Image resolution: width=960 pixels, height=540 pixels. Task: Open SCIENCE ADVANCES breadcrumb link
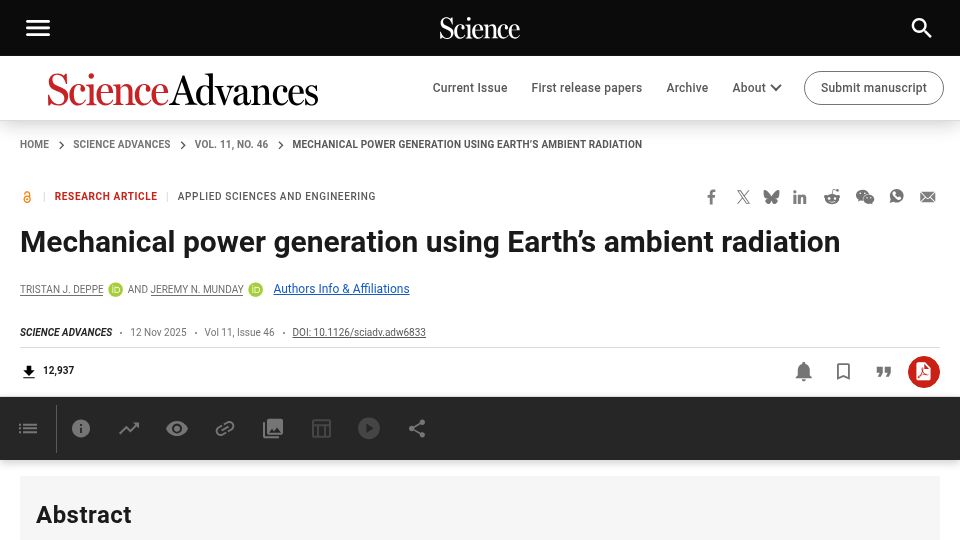(122, 144)
